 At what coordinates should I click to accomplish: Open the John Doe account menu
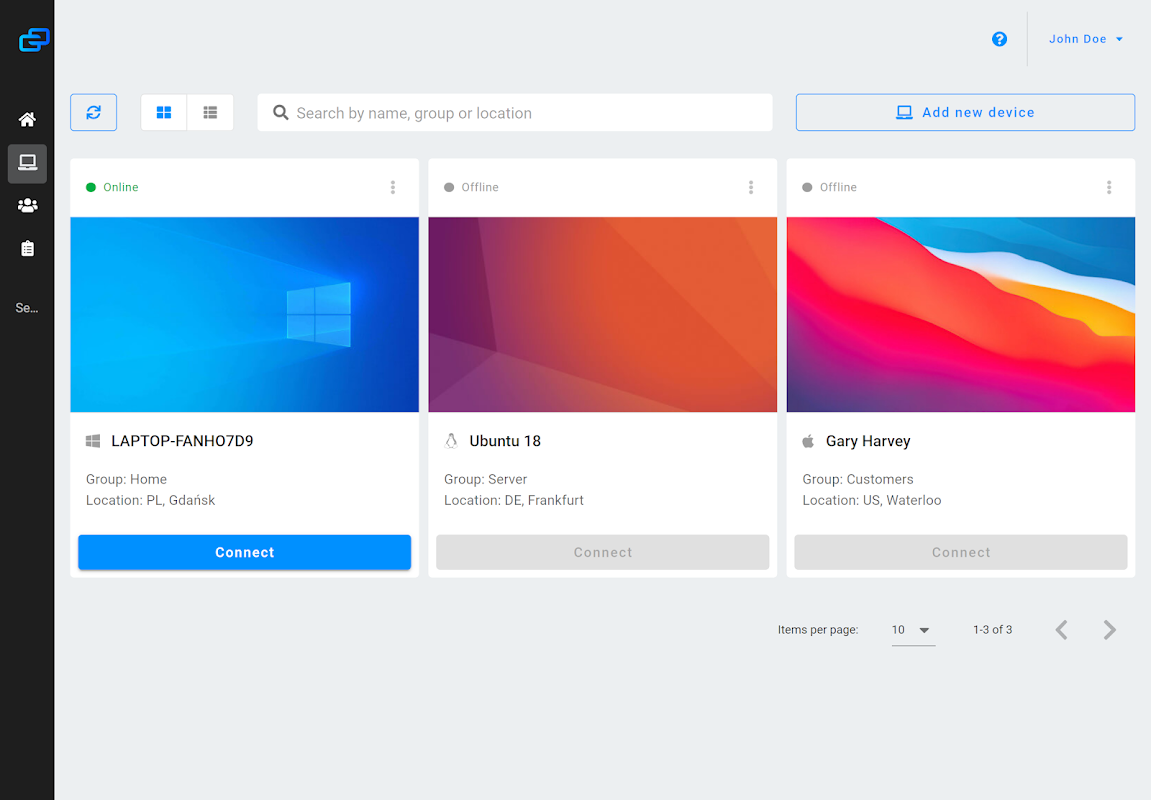(x=1086, y=39)
